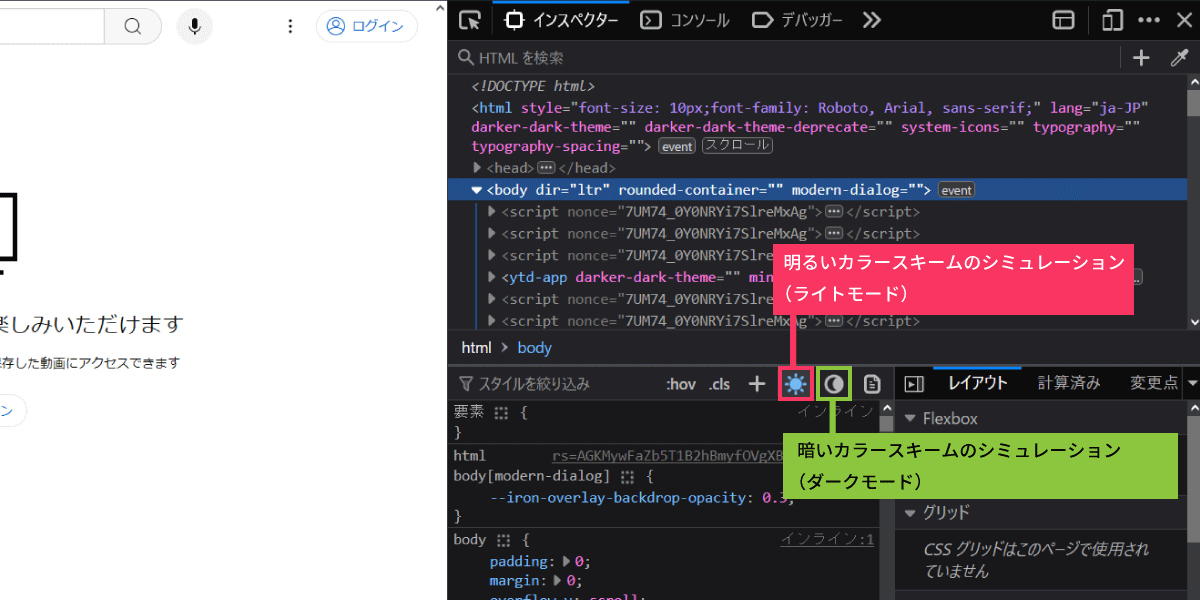
Task: Click the body[modern-dialog] selector text
Action: (531, 476)
